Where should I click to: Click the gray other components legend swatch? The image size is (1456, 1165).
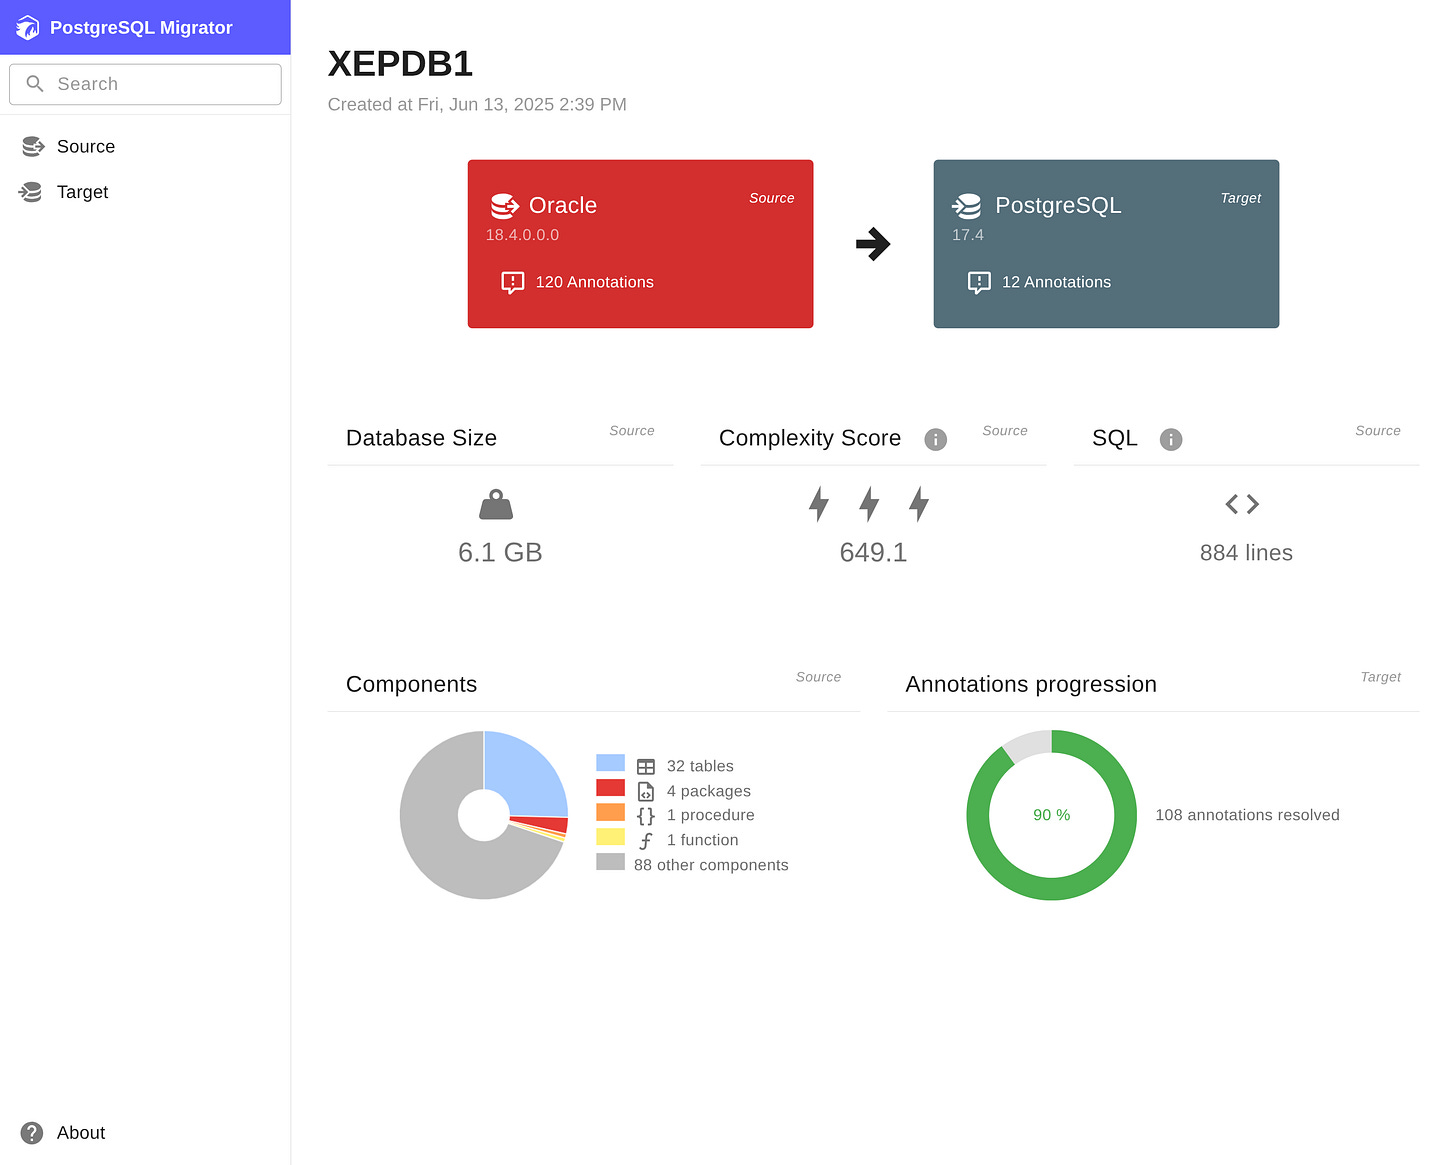610,862
